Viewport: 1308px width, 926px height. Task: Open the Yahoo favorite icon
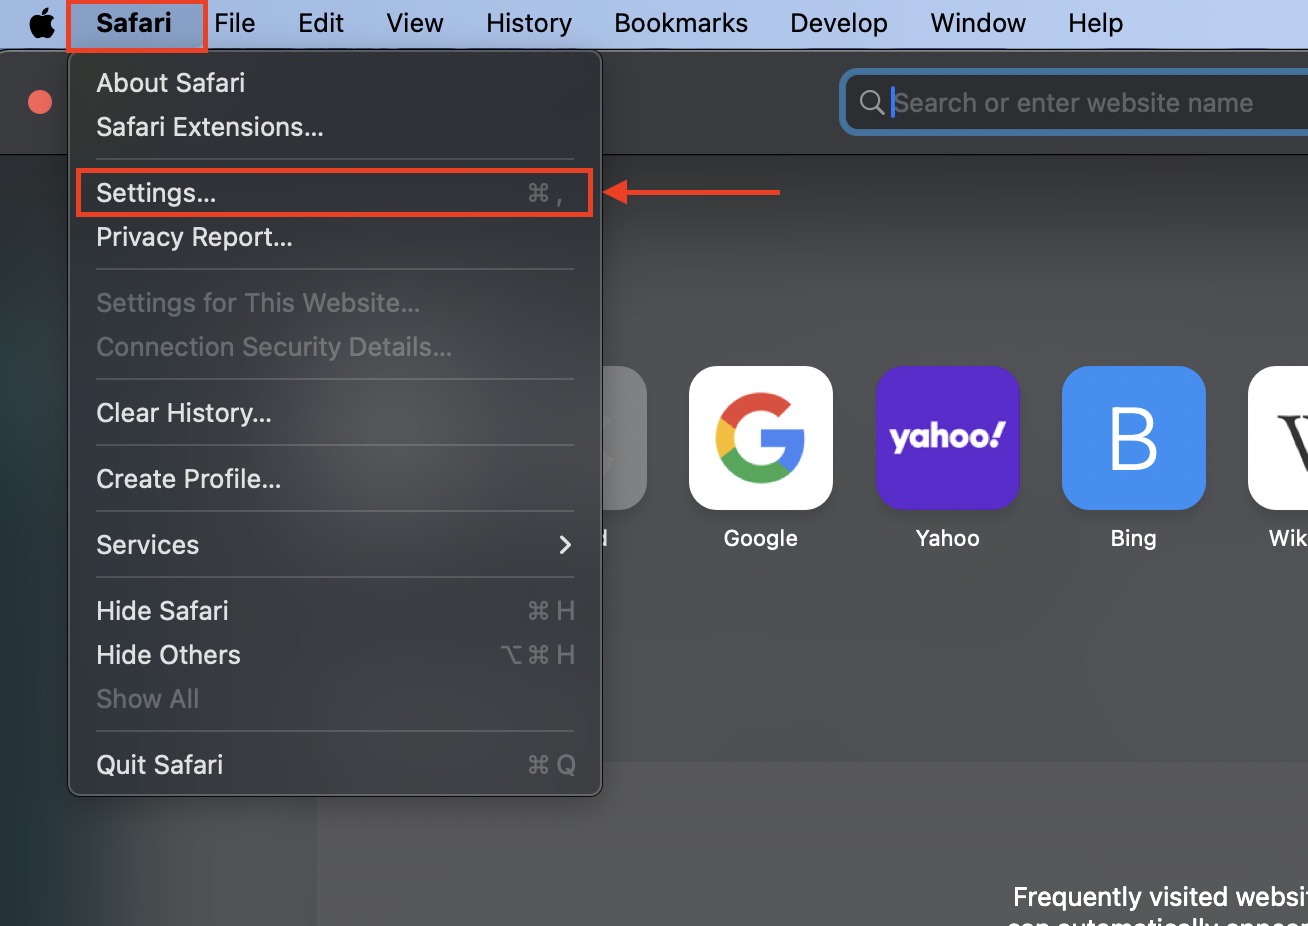947,438
